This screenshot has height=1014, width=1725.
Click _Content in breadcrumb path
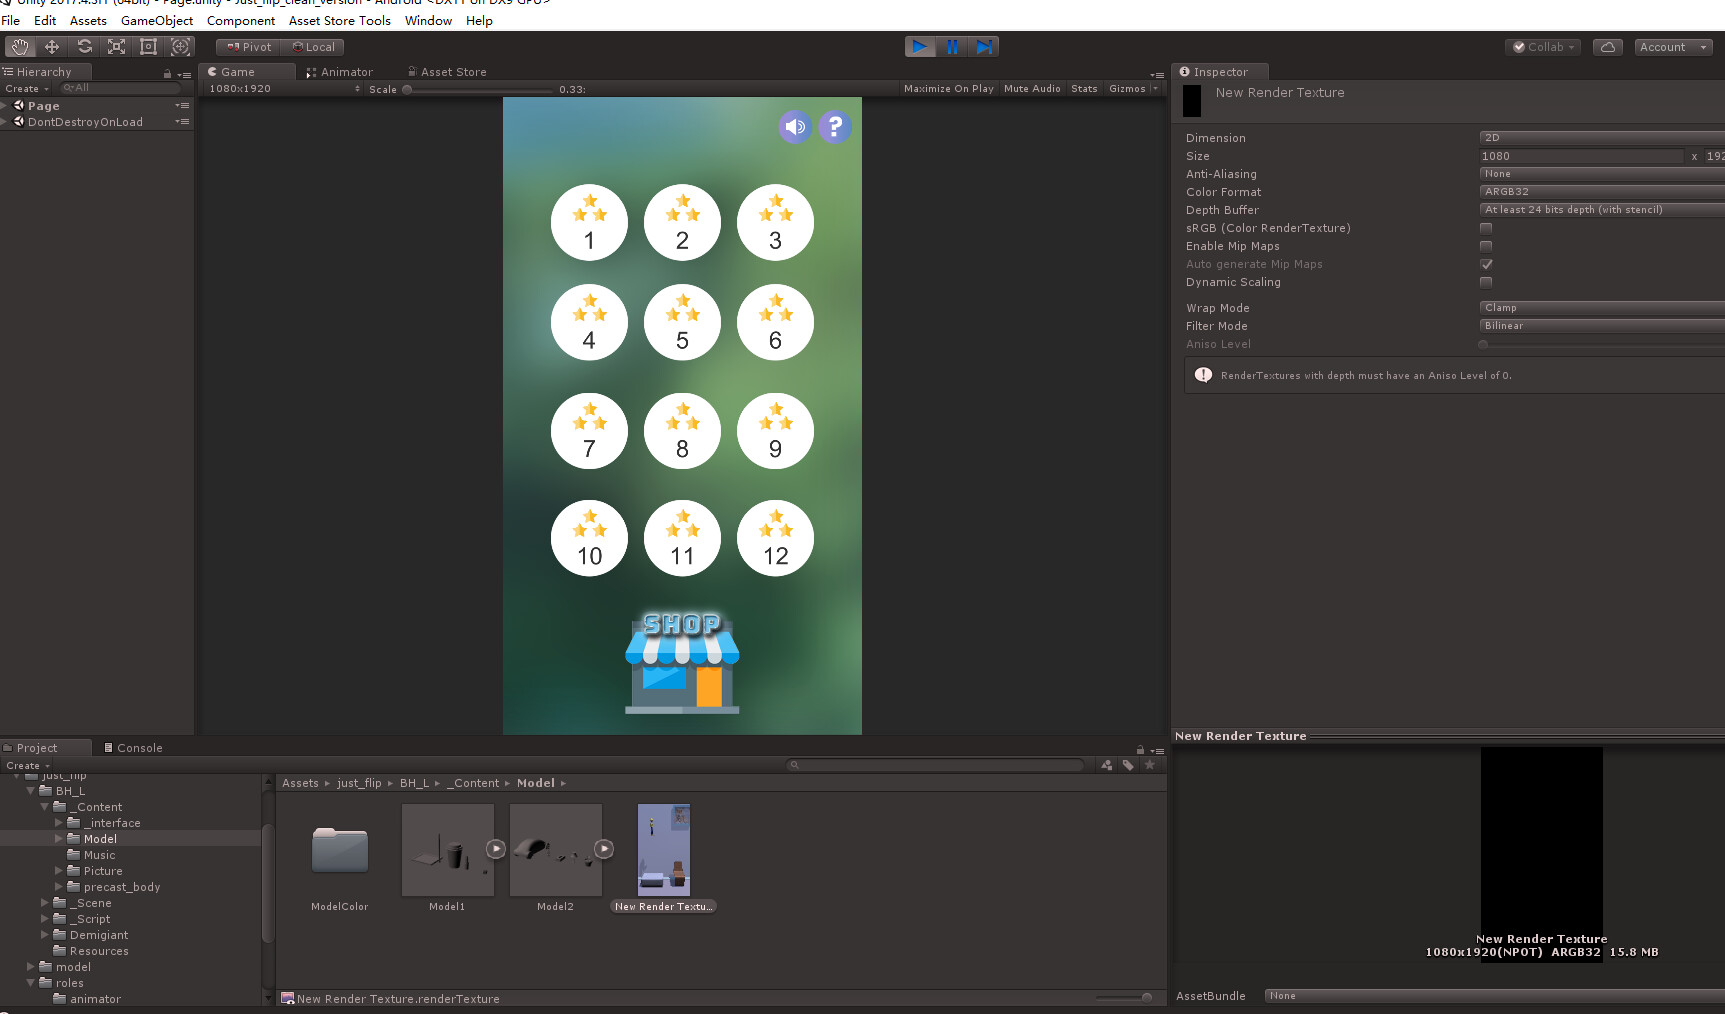473,783
